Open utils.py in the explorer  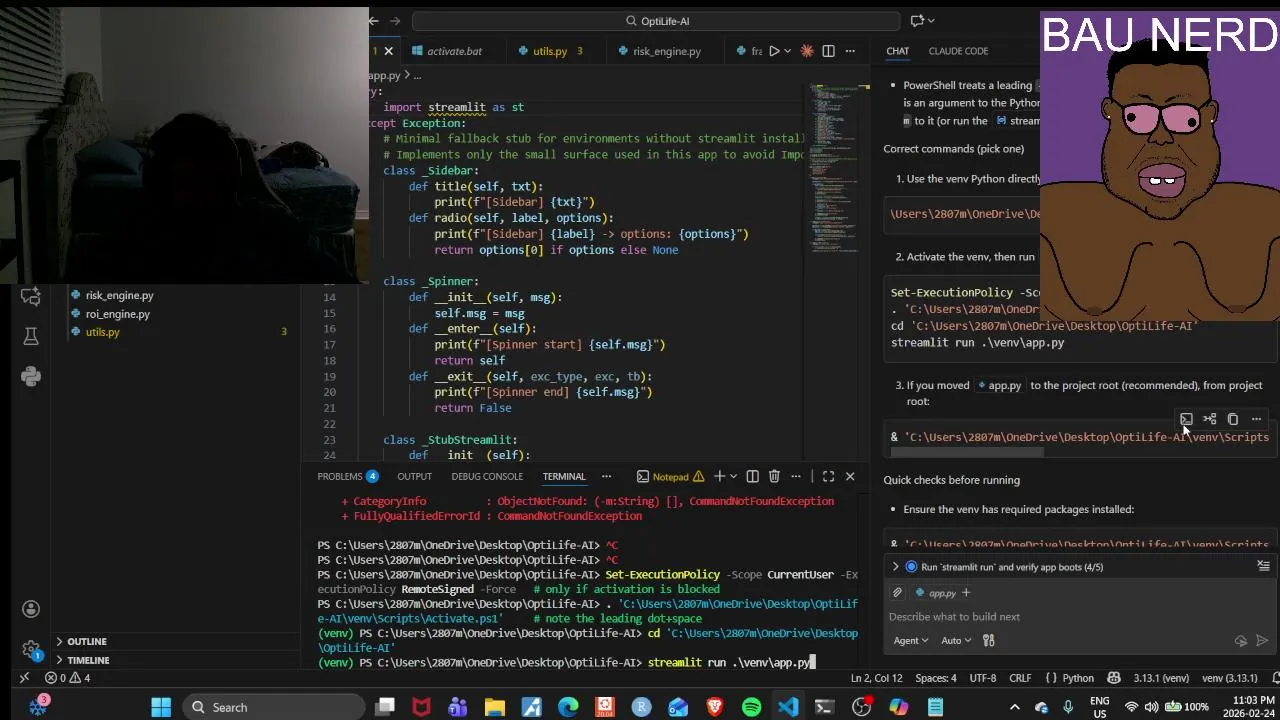(102, 332)
